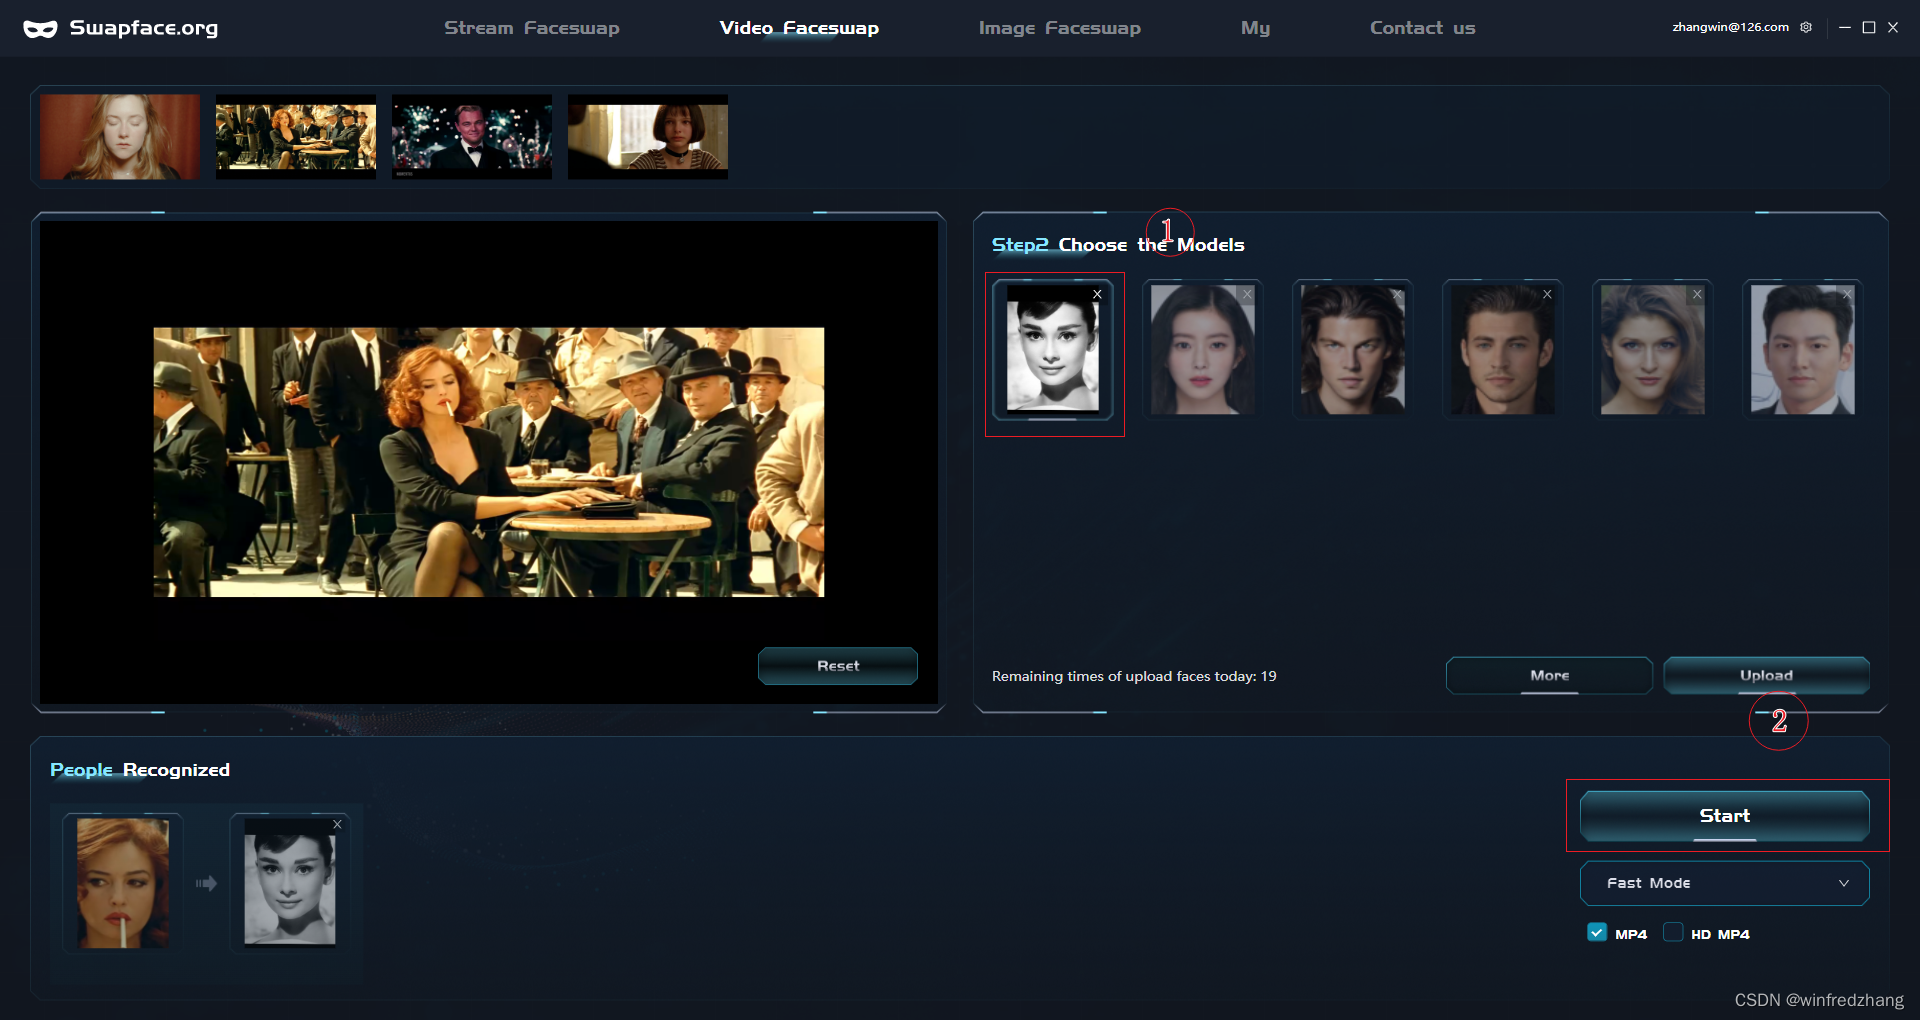Viewport: 1920px width, 1020px height.
Task: Select the recognized red-haired woman face
Action: pos(123,883)
